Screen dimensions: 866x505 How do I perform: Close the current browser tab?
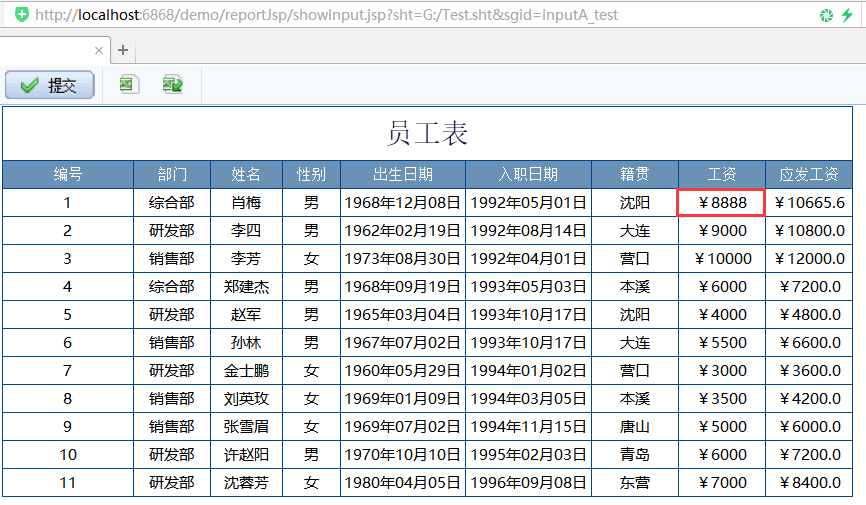pyautogui.click(x=99, y=51)
